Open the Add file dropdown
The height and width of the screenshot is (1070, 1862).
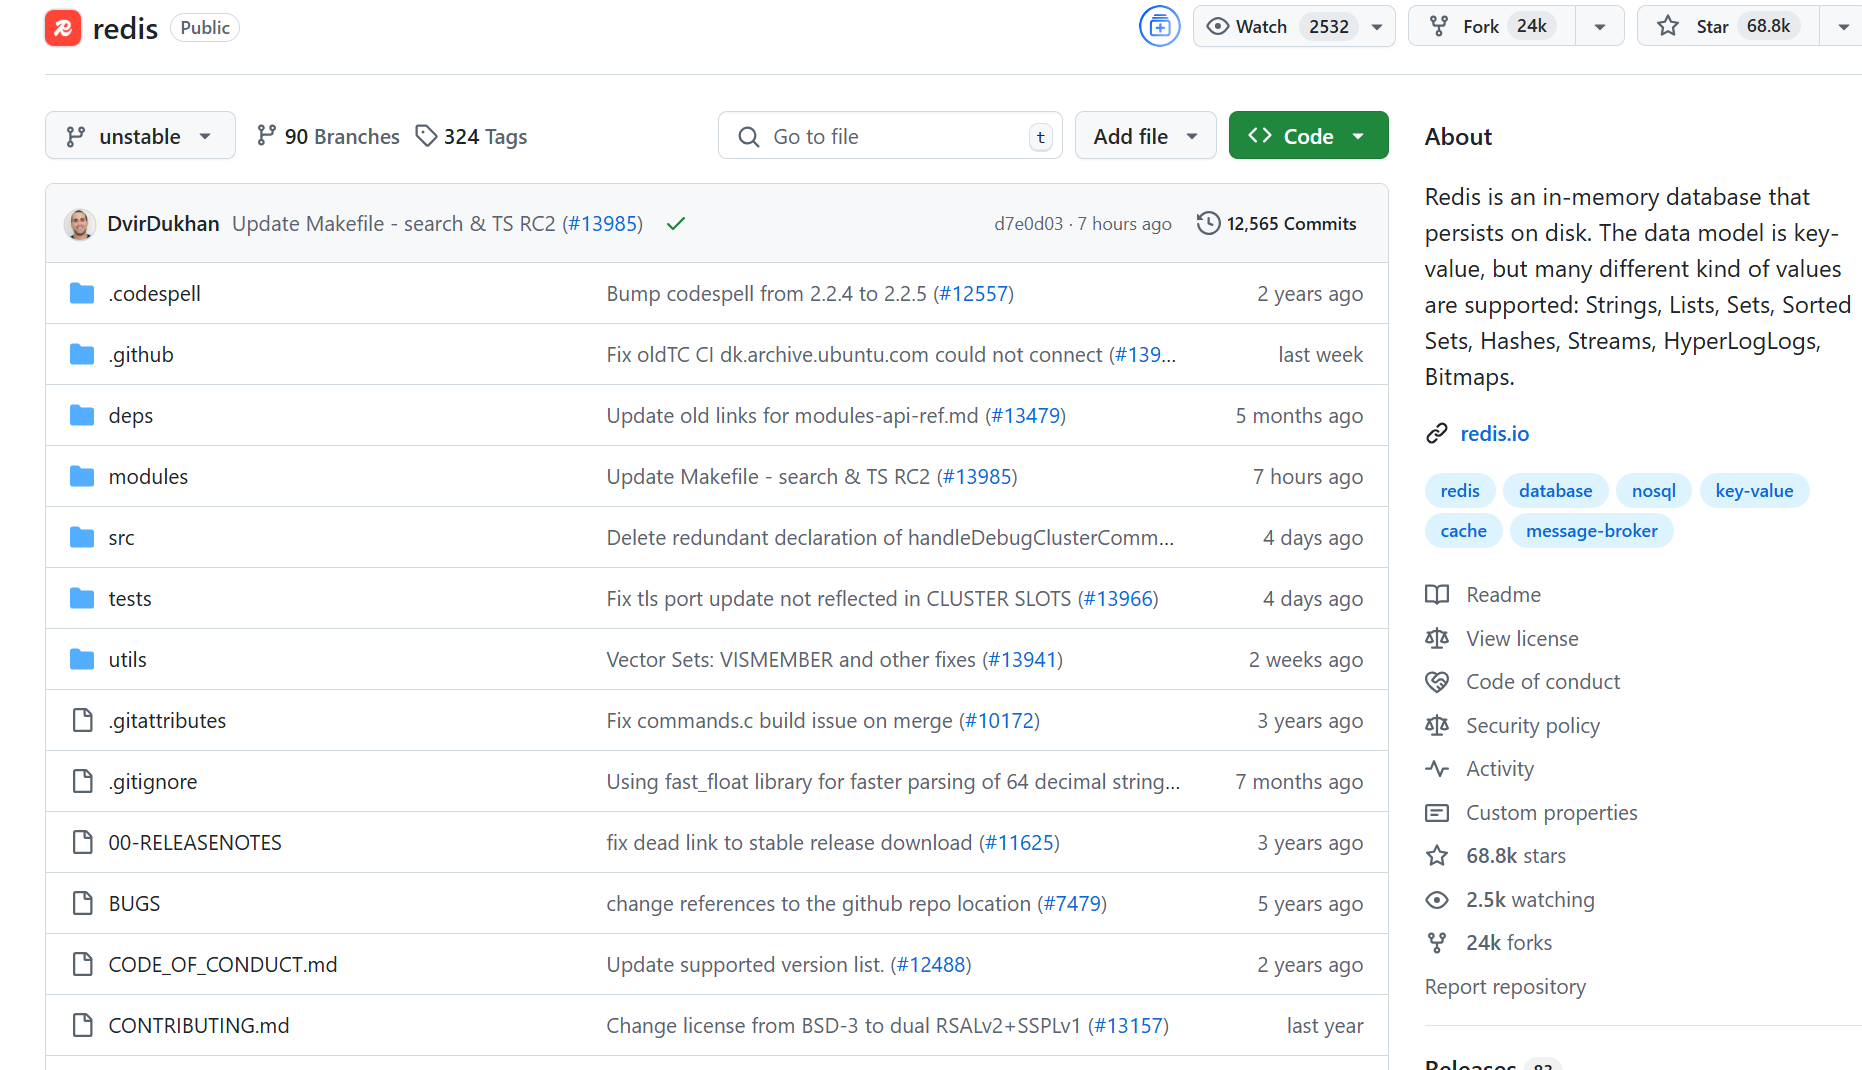coord(1145,136)
